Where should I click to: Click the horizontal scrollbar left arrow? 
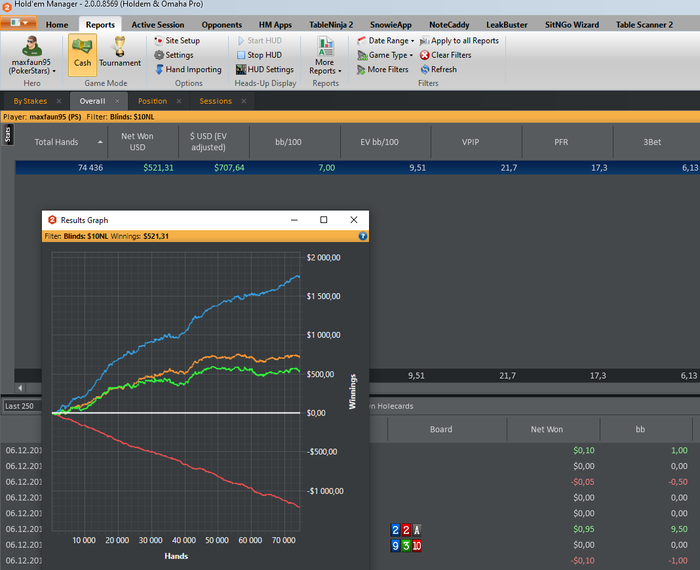[20, 388]
